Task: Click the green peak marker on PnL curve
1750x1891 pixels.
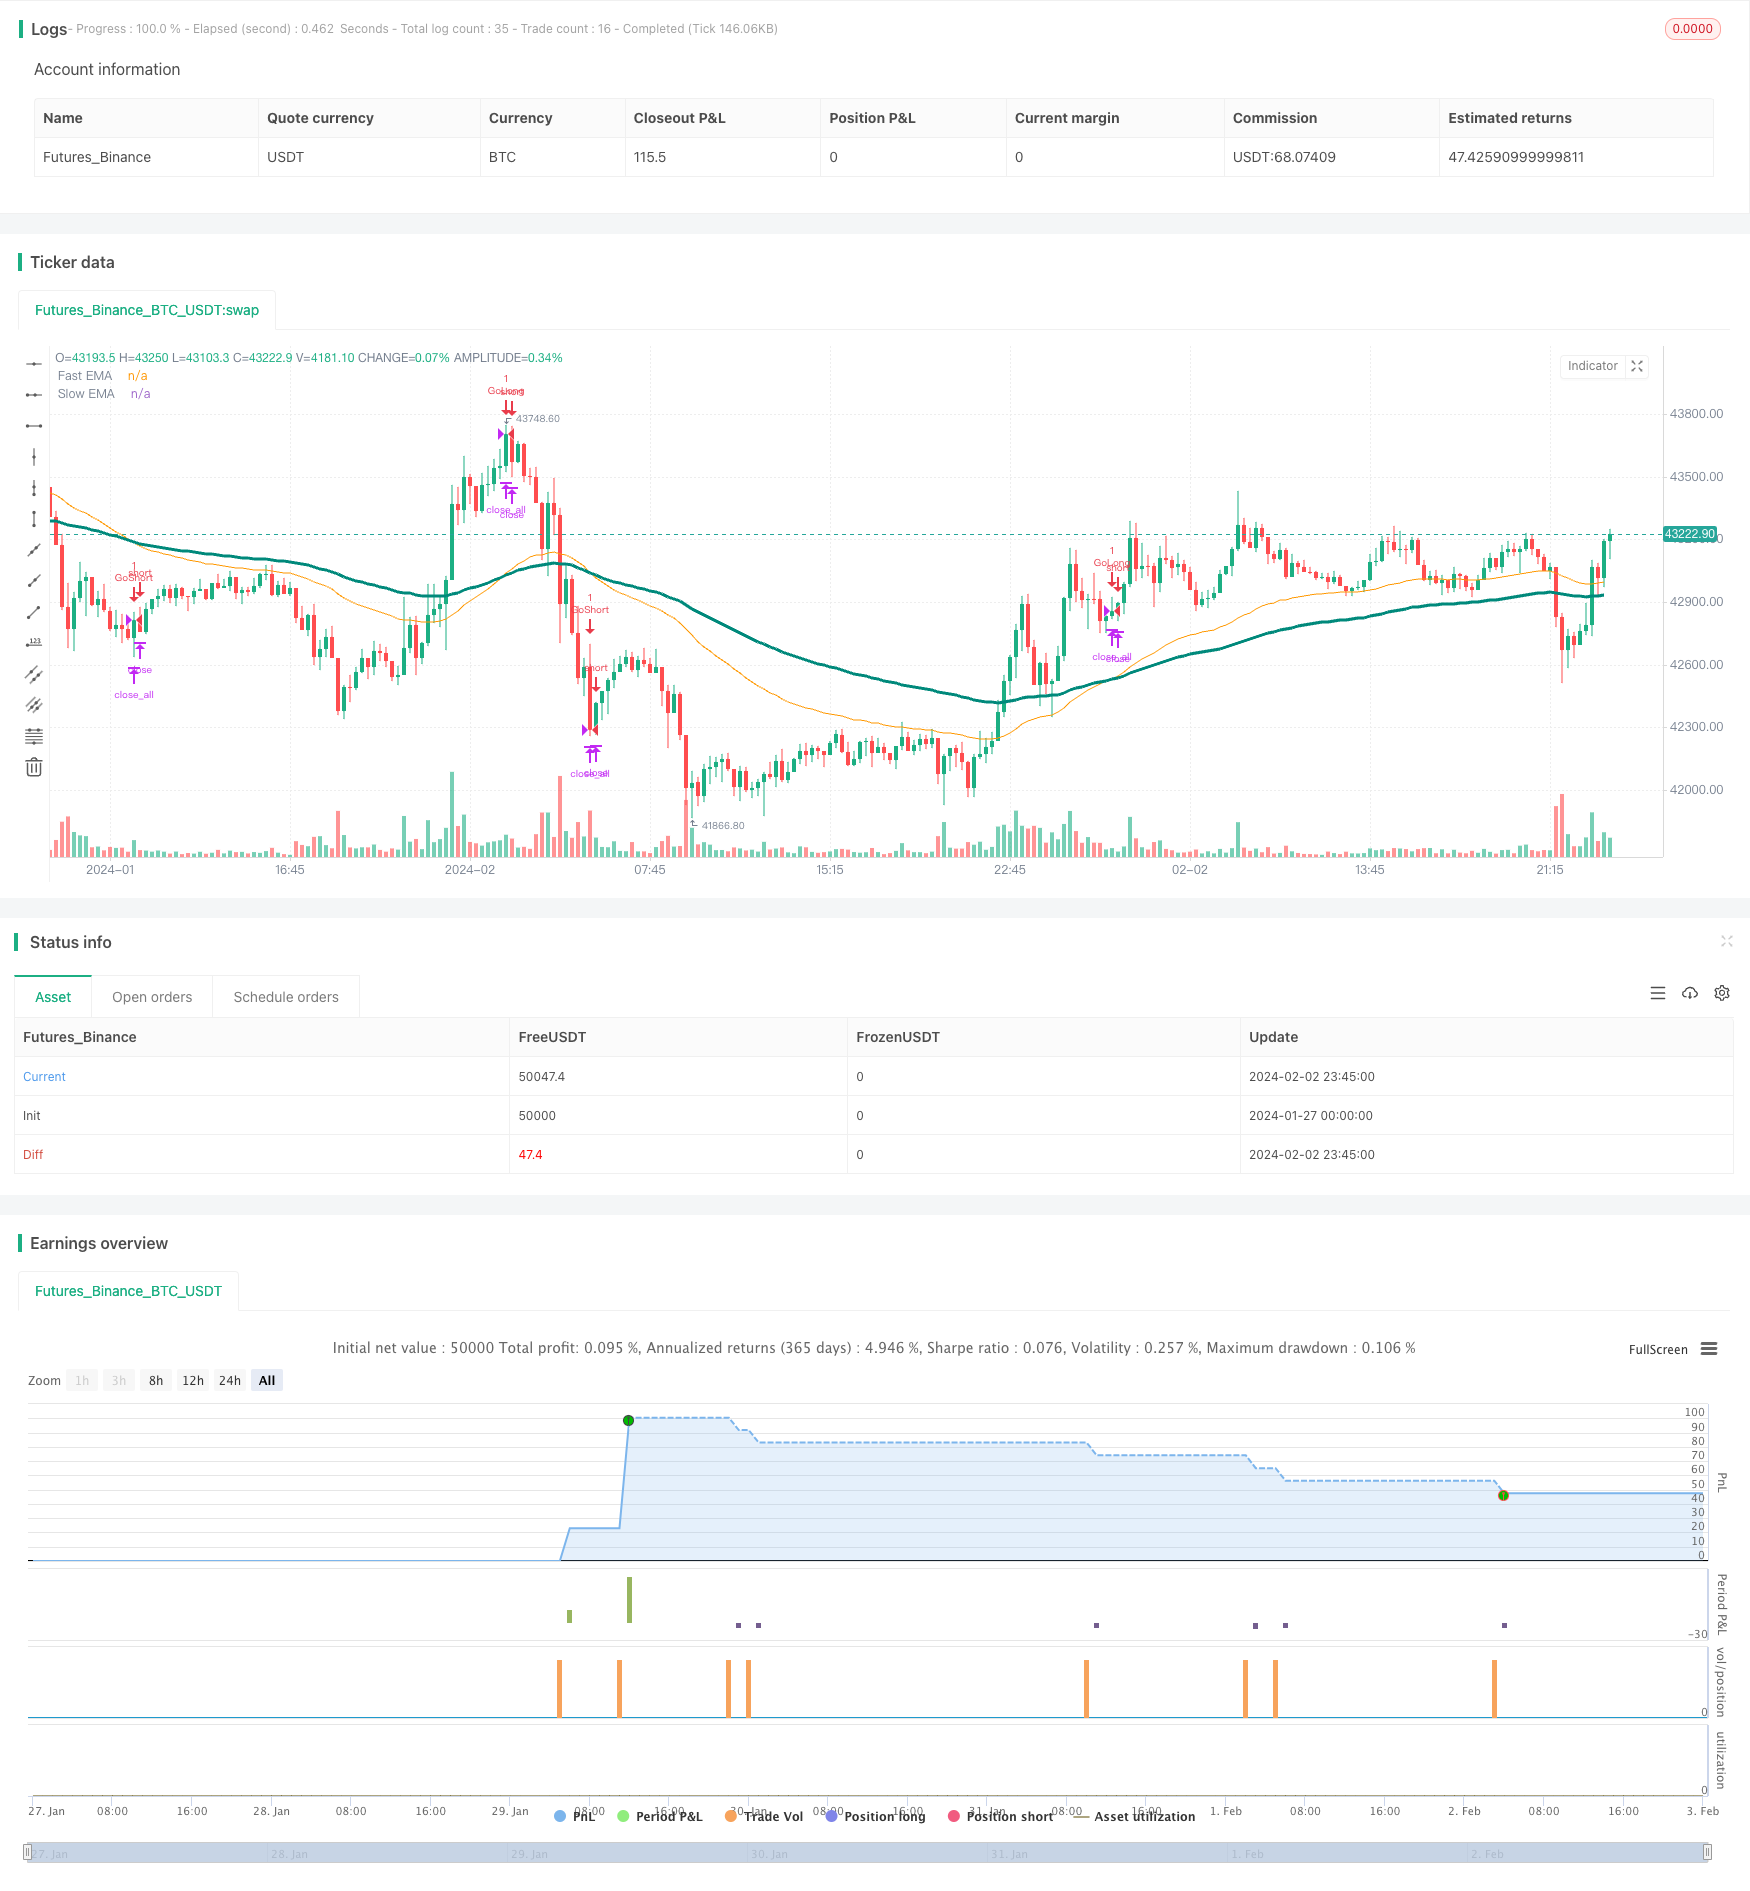Action: pyautogui.click(x=628, y=1420)
